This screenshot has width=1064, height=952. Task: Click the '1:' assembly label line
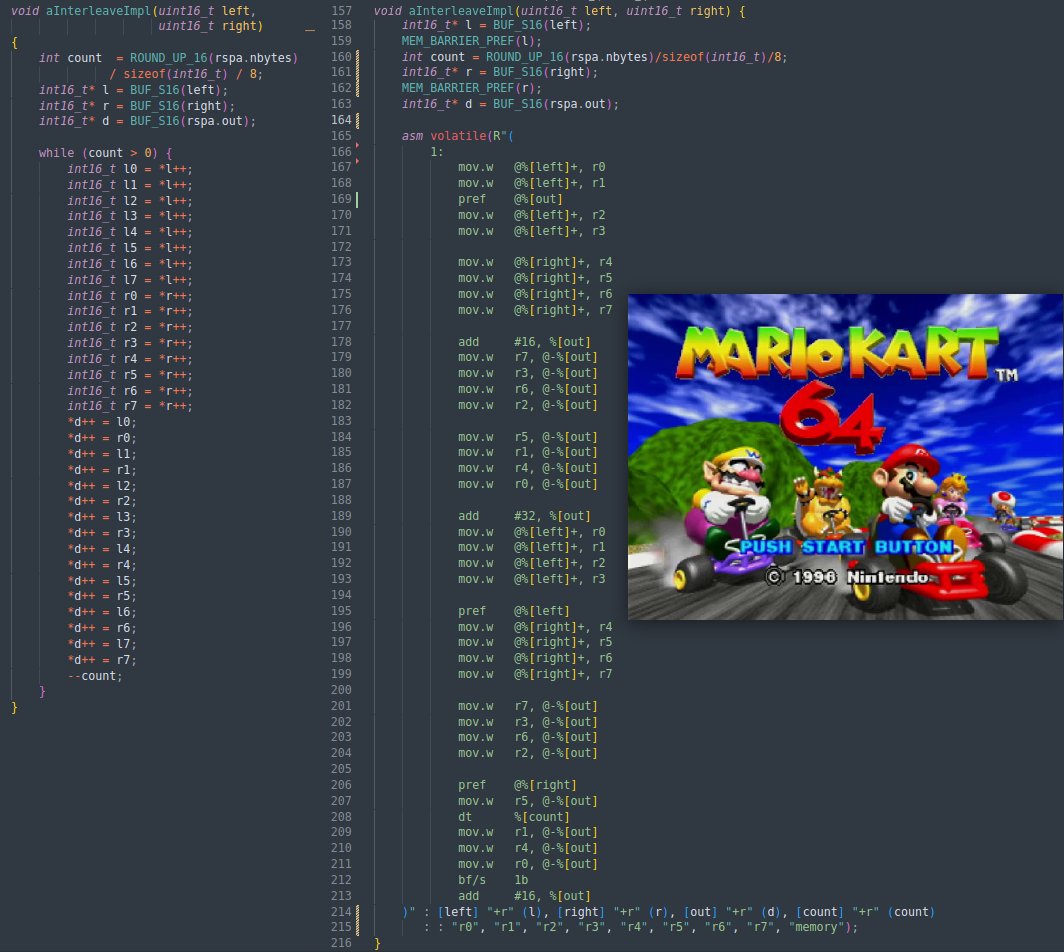pos(436,151)
